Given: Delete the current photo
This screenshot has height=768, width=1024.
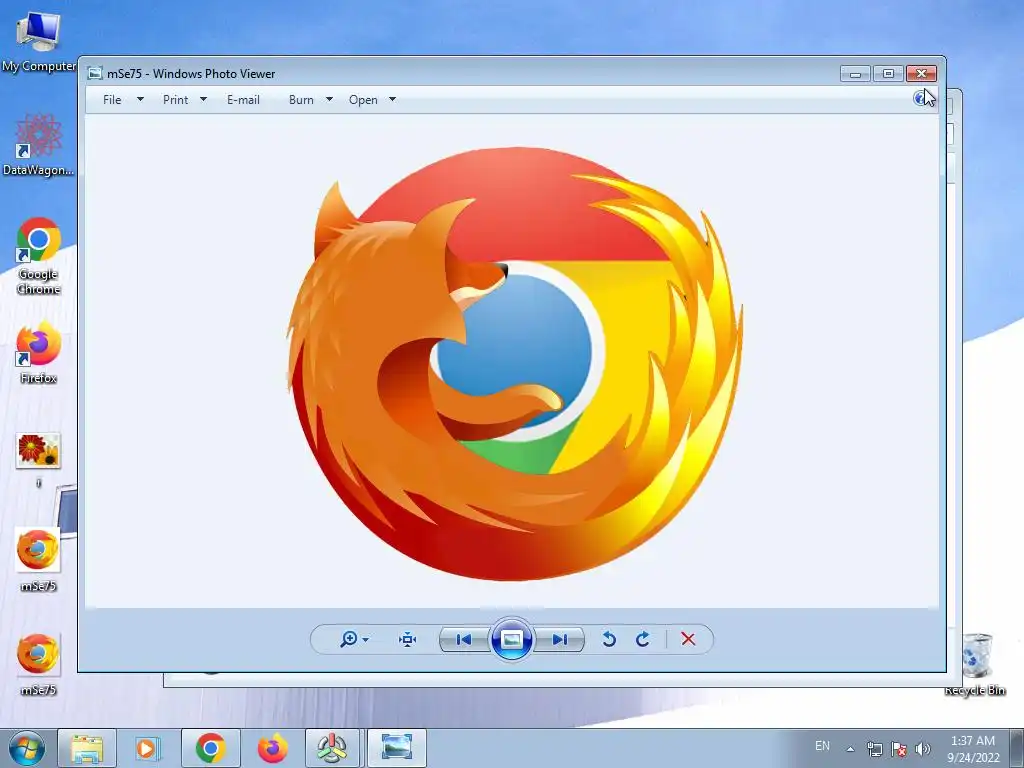Looking at the screenshot, I should tap(688, 639).
